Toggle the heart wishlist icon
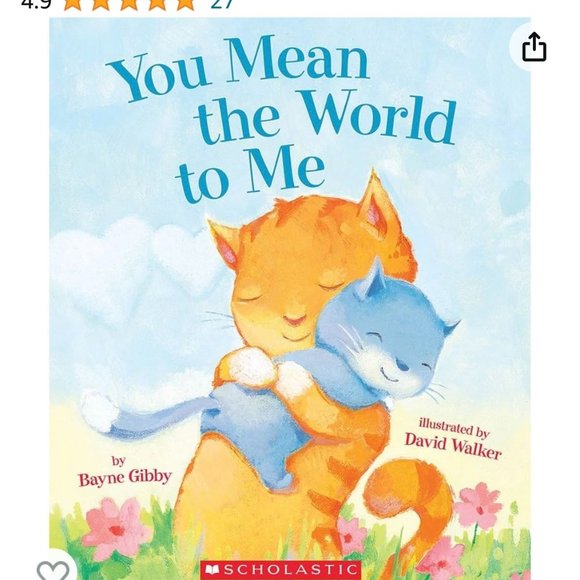580x580 pixels. click(x=53, y=571)
